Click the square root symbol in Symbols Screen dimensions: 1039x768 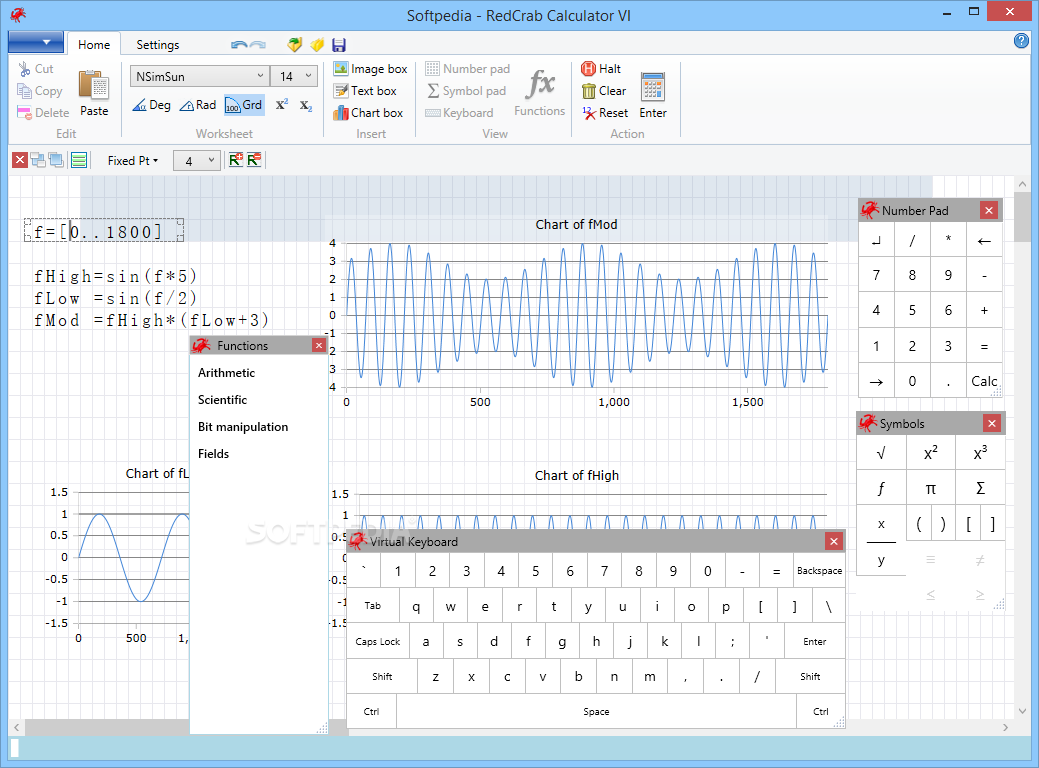881,453
